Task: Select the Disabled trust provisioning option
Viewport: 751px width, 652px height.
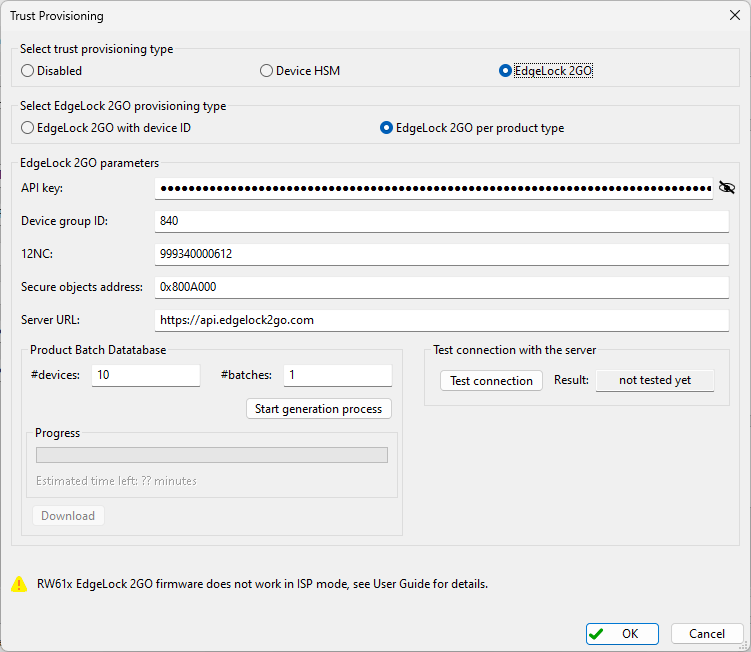Action: tap(28, 71)
